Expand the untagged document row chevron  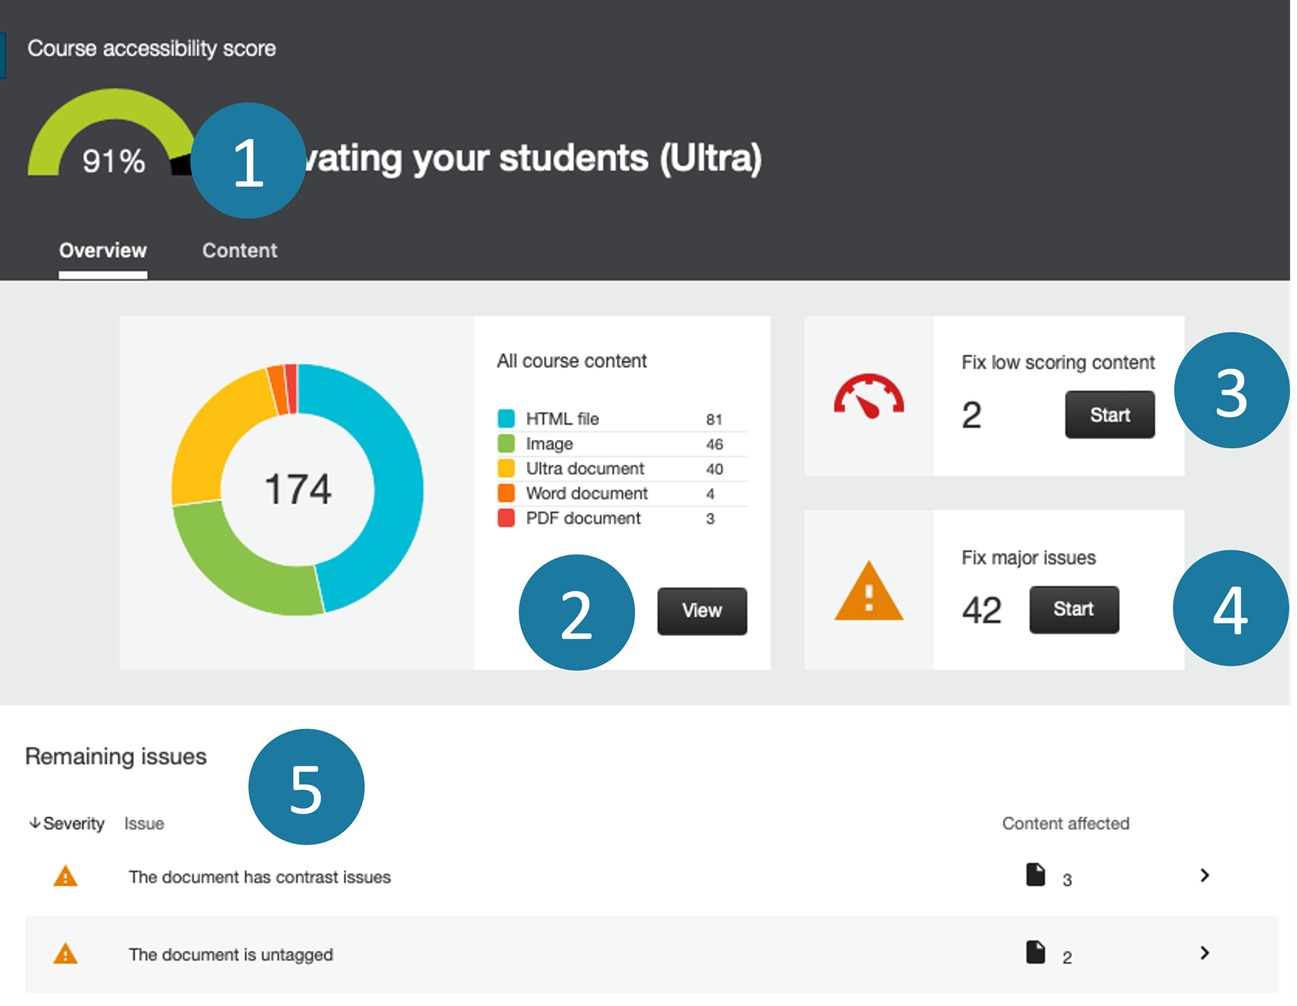1205,953
